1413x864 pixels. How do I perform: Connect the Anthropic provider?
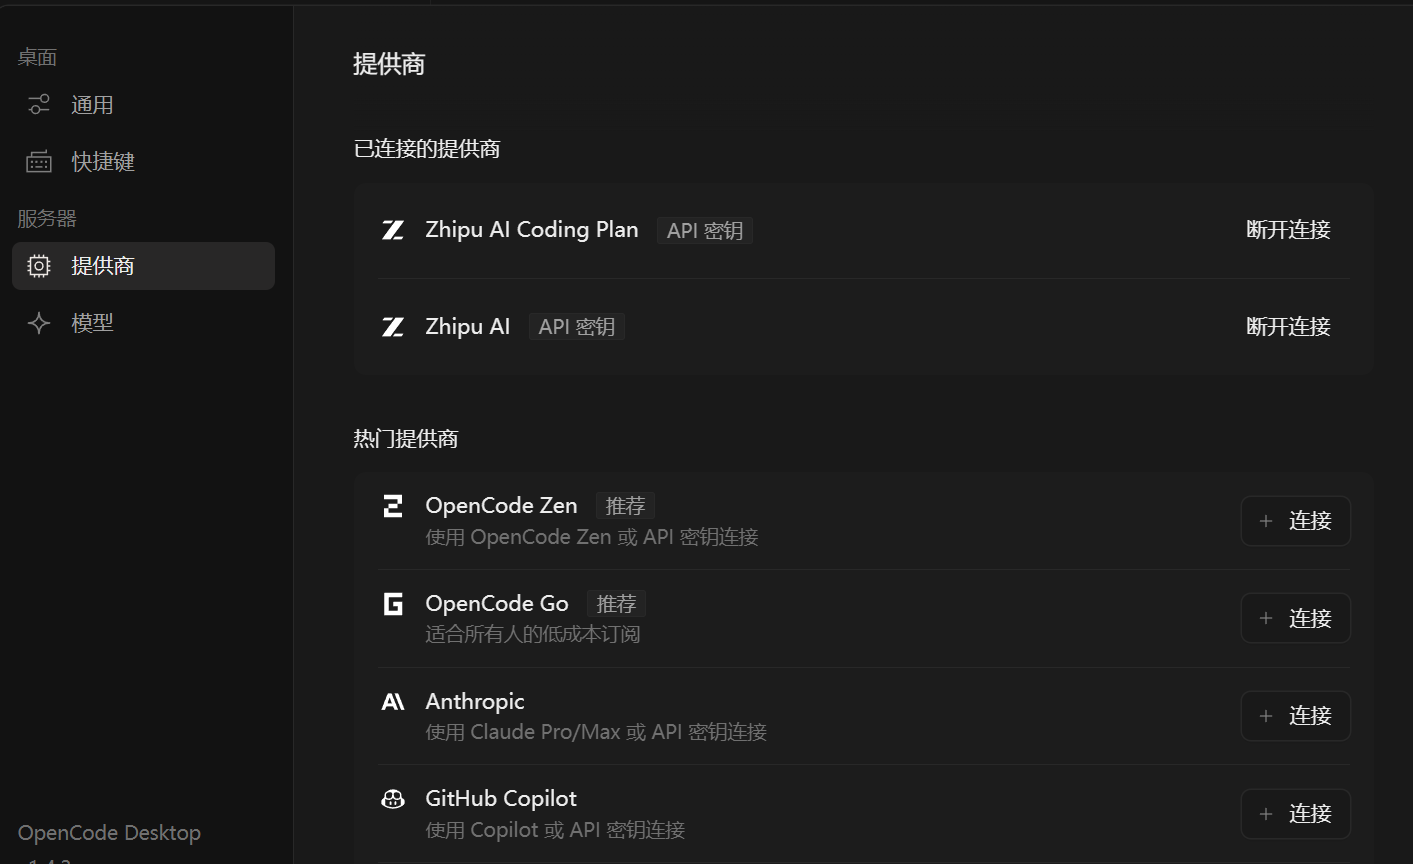[x=1295, y=716]
